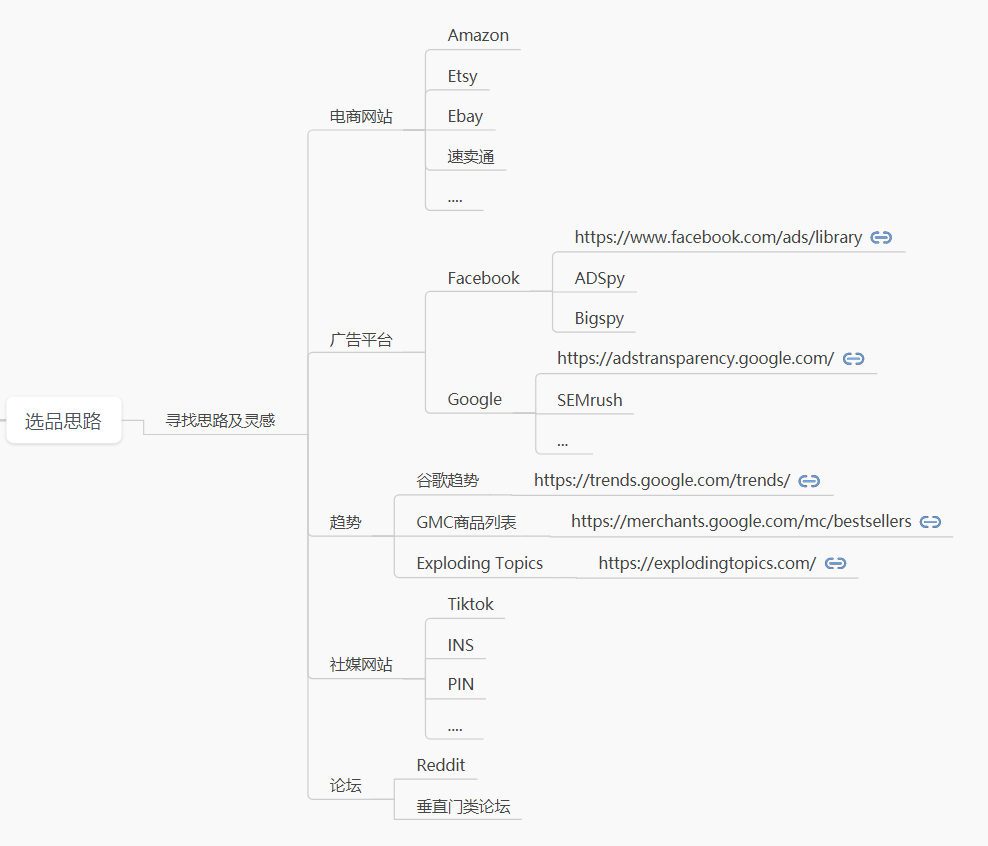Image resolution: width=988 pixels, height=846 pixels.
Task: Click the Tiktok node
Action: click(470, 605)
